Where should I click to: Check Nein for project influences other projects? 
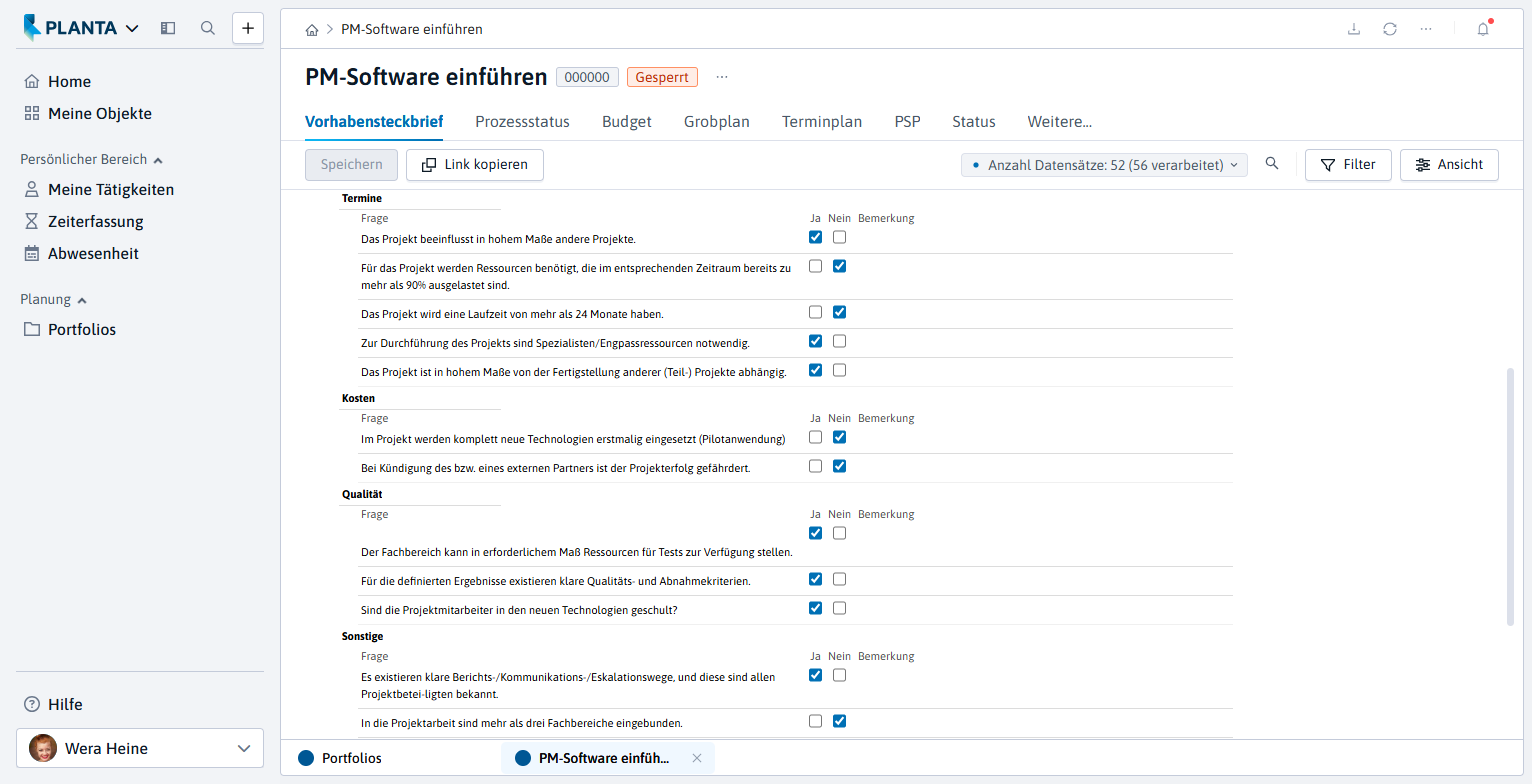(839, 237)
